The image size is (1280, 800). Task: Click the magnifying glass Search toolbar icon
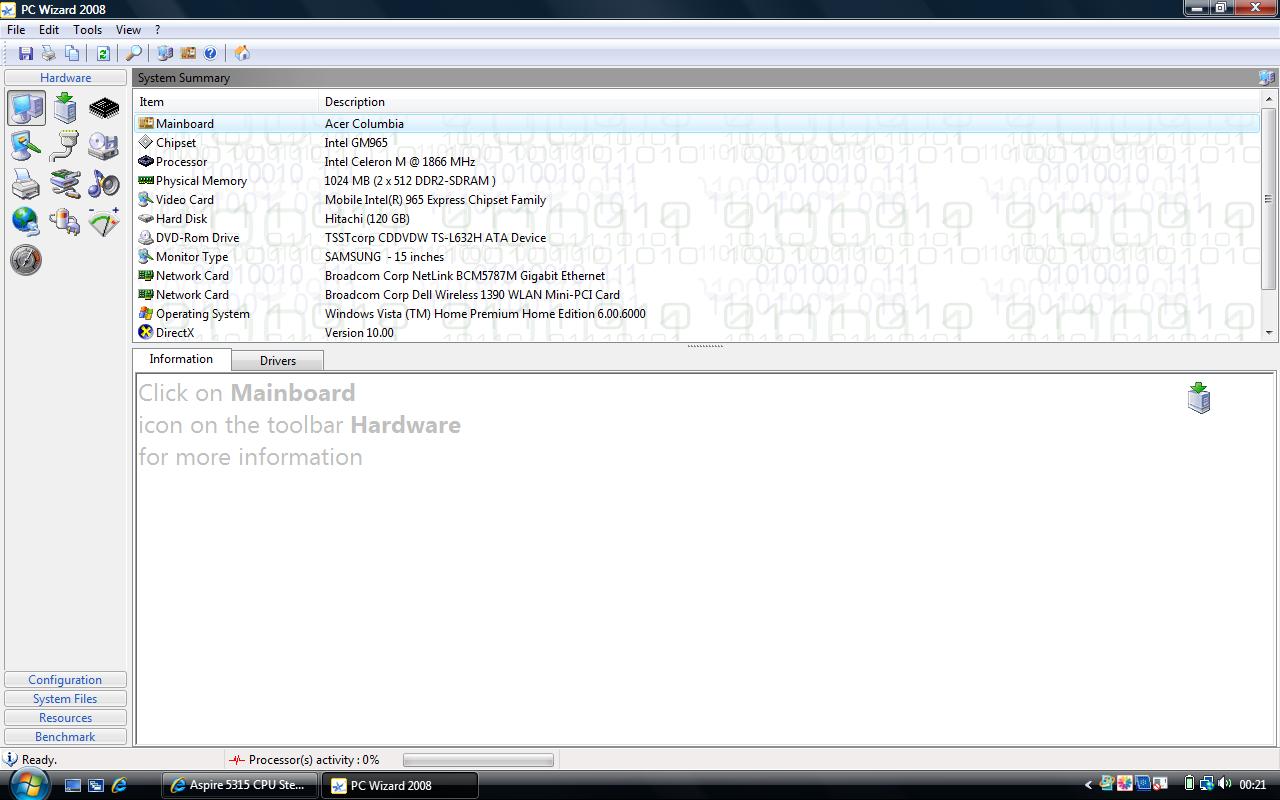click(134, 53)
